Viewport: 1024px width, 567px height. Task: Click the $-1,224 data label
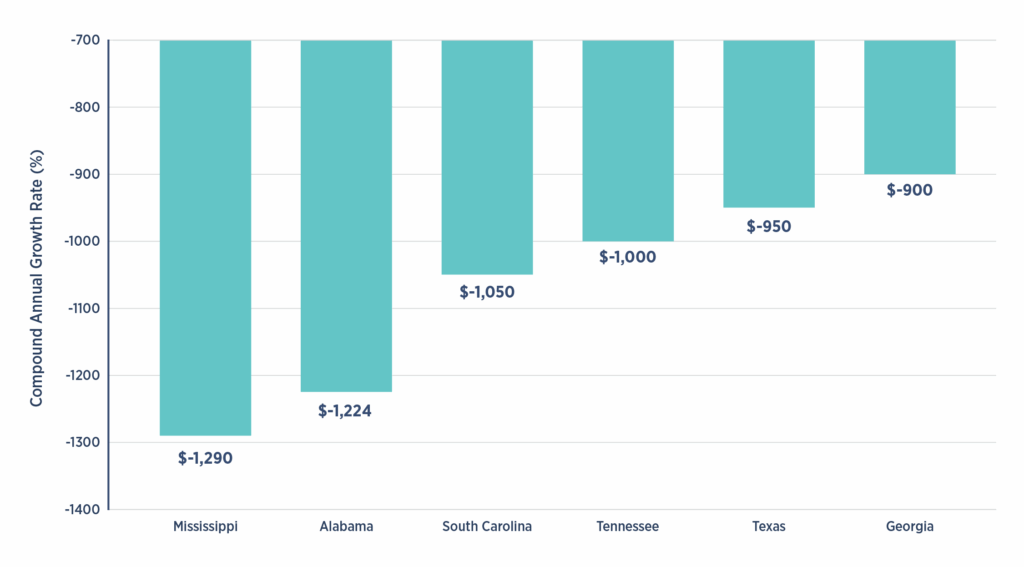(x=345, y=411)
